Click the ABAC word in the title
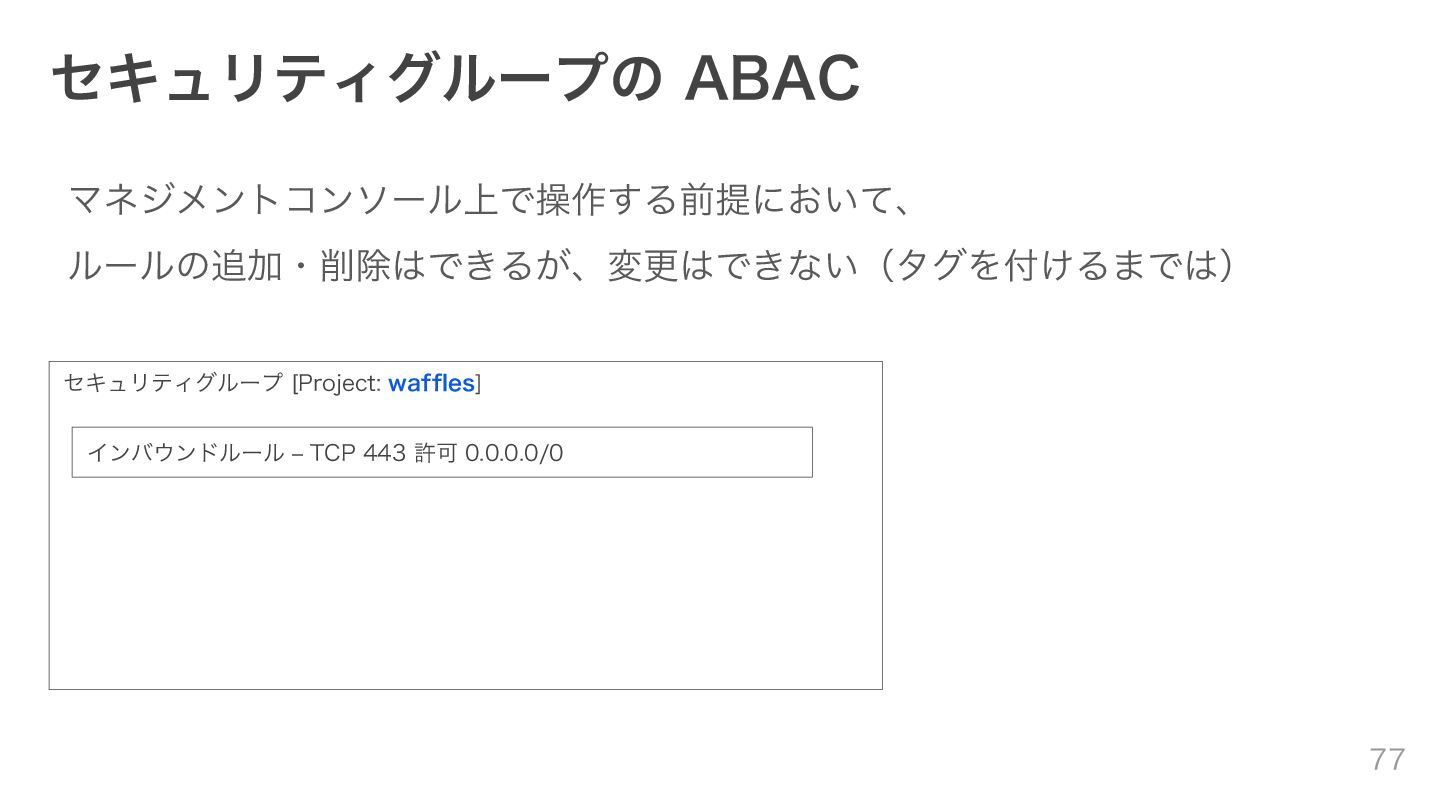This screenshot has height=810, width=1440. (772, 79)
